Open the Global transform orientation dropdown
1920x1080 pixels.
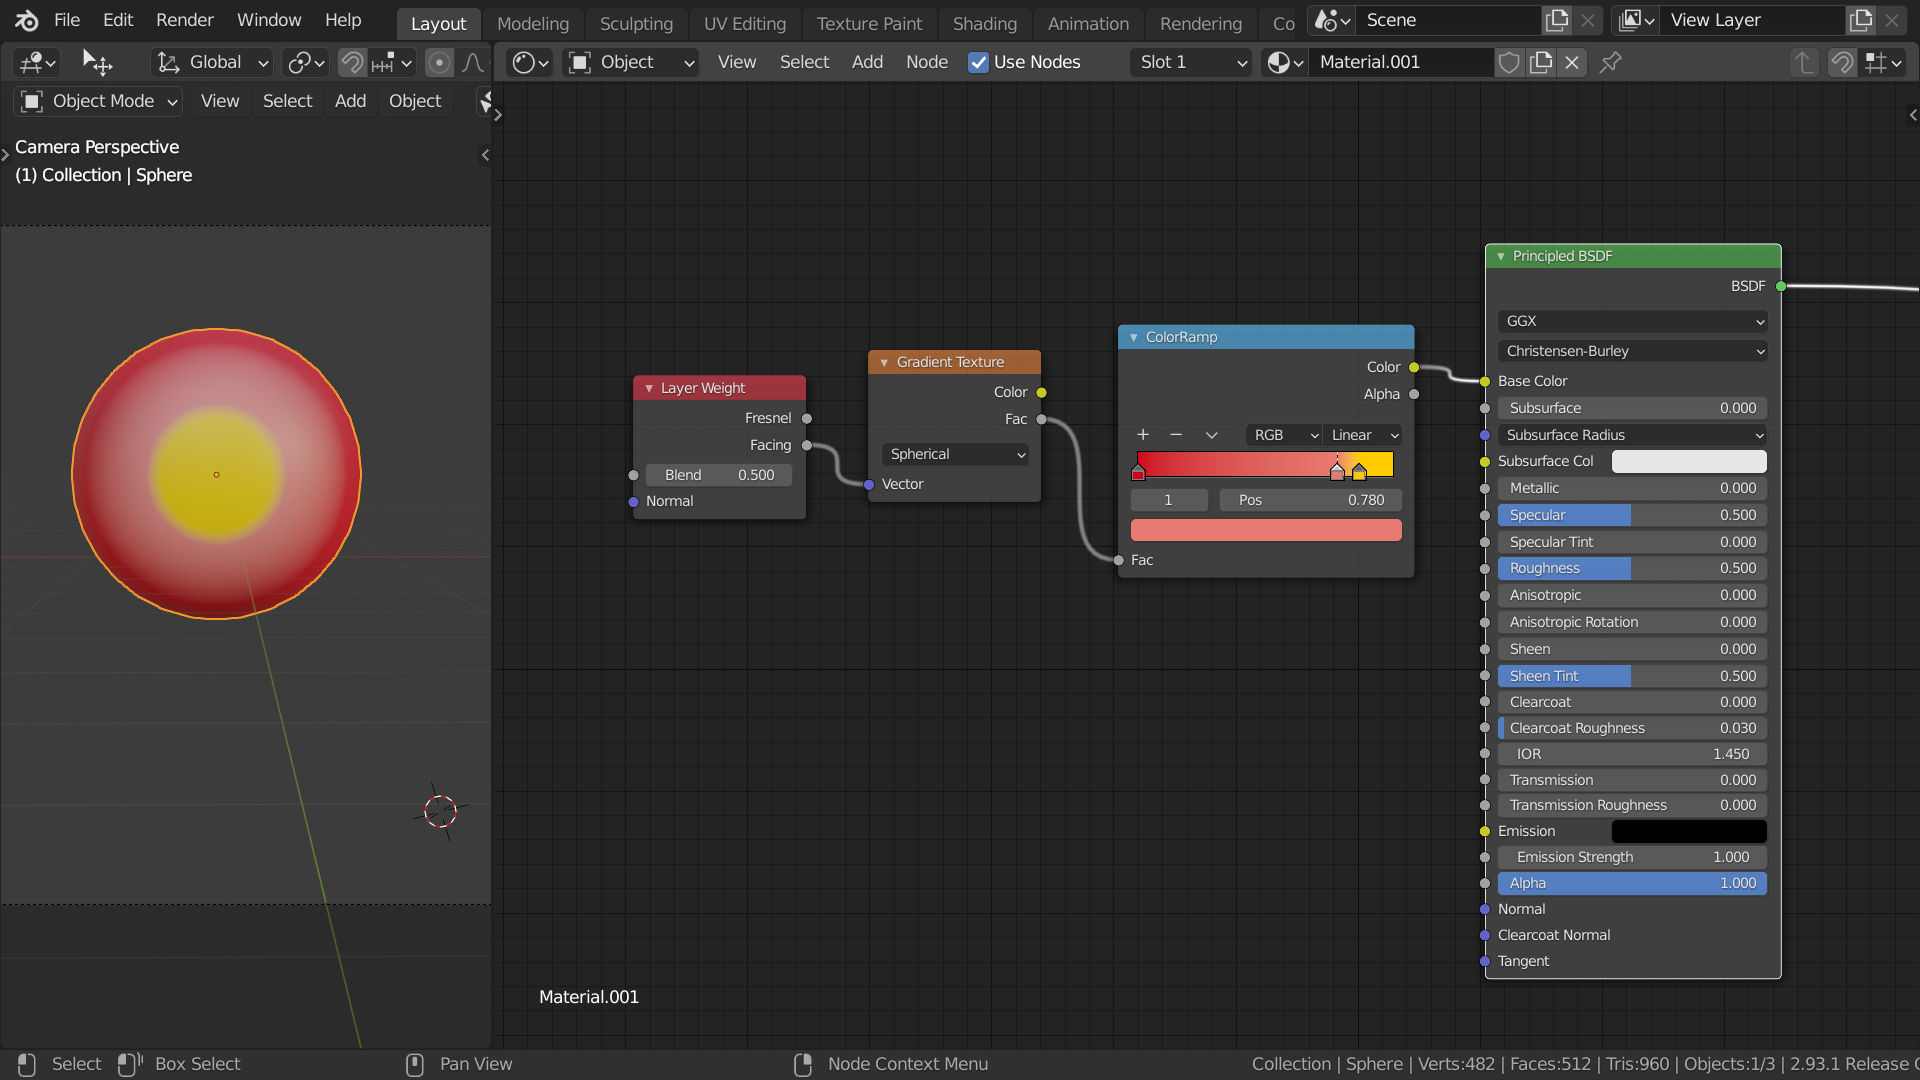point(212,63)
